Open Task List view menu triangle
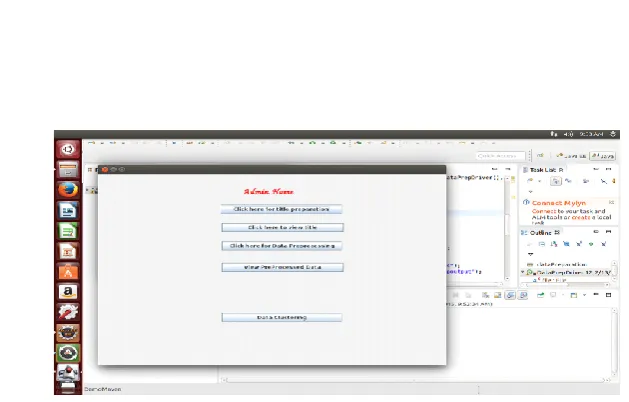629x402 pixels. (530, 192)
